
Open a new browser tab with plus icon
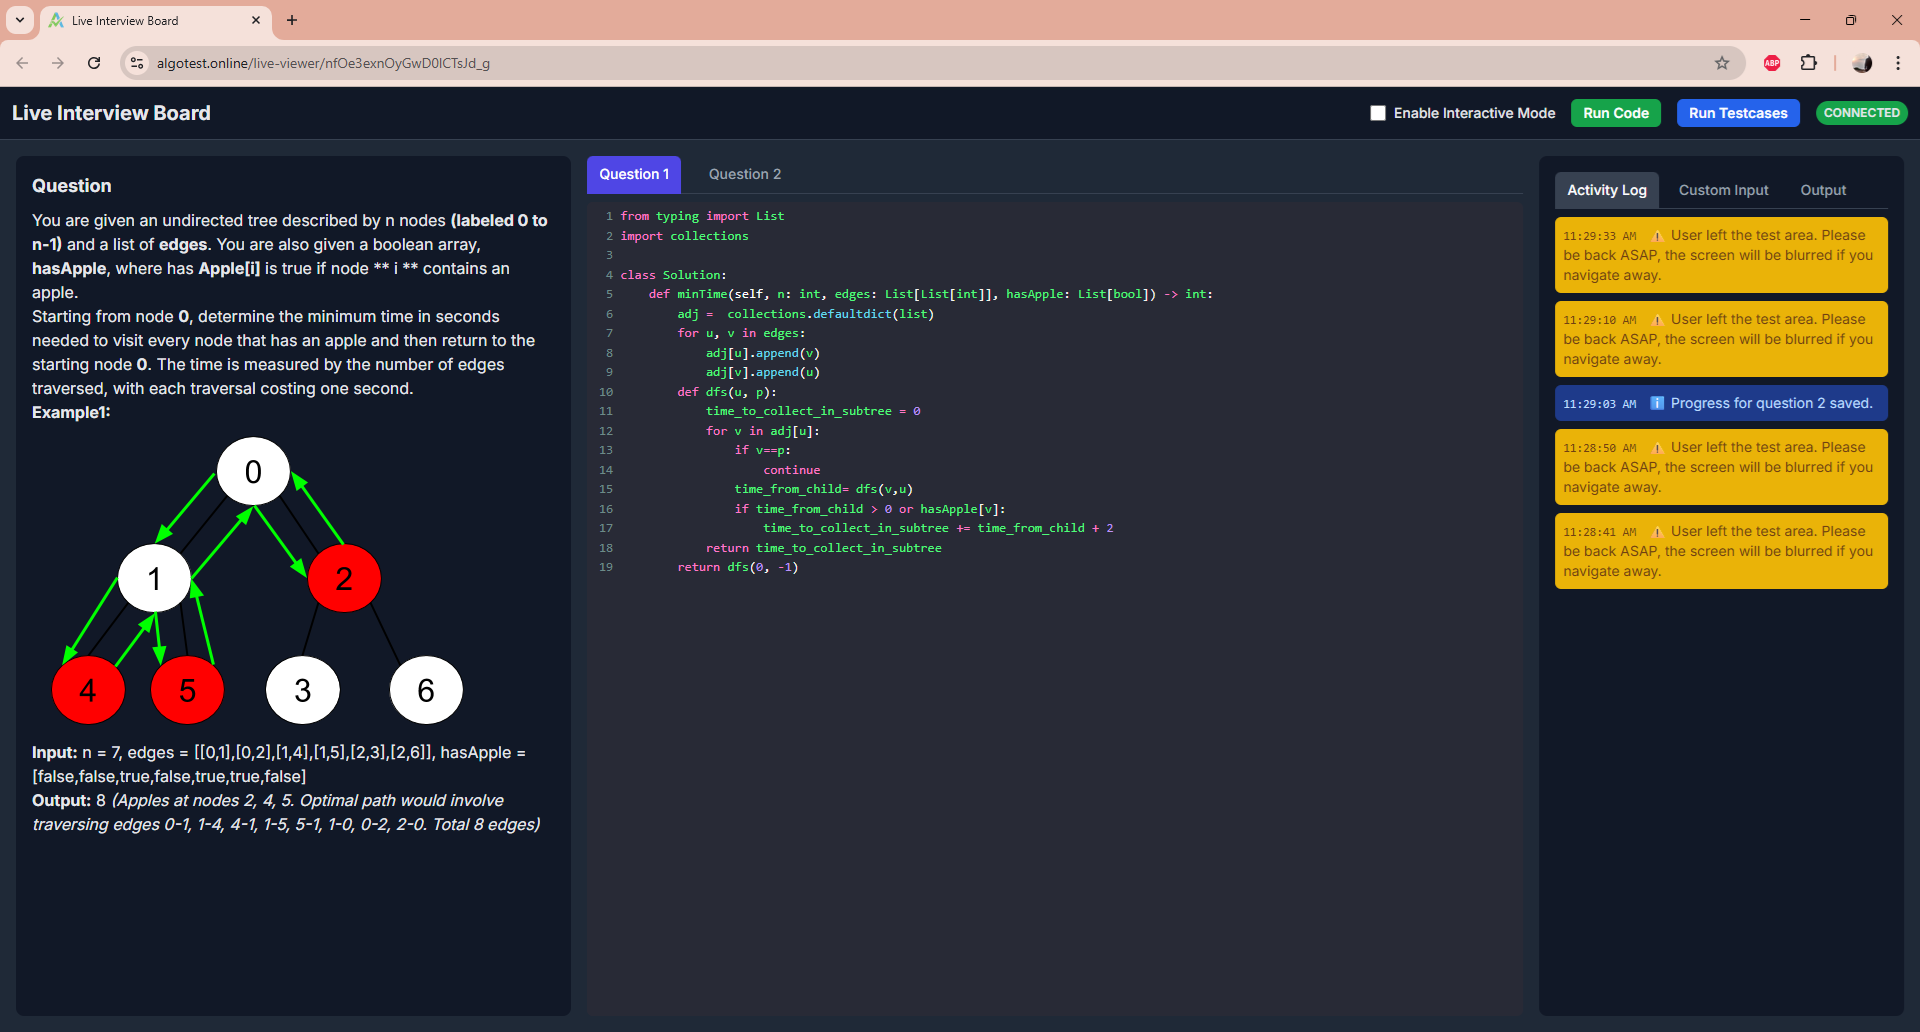pyautogui.click(x=292, y=20)
